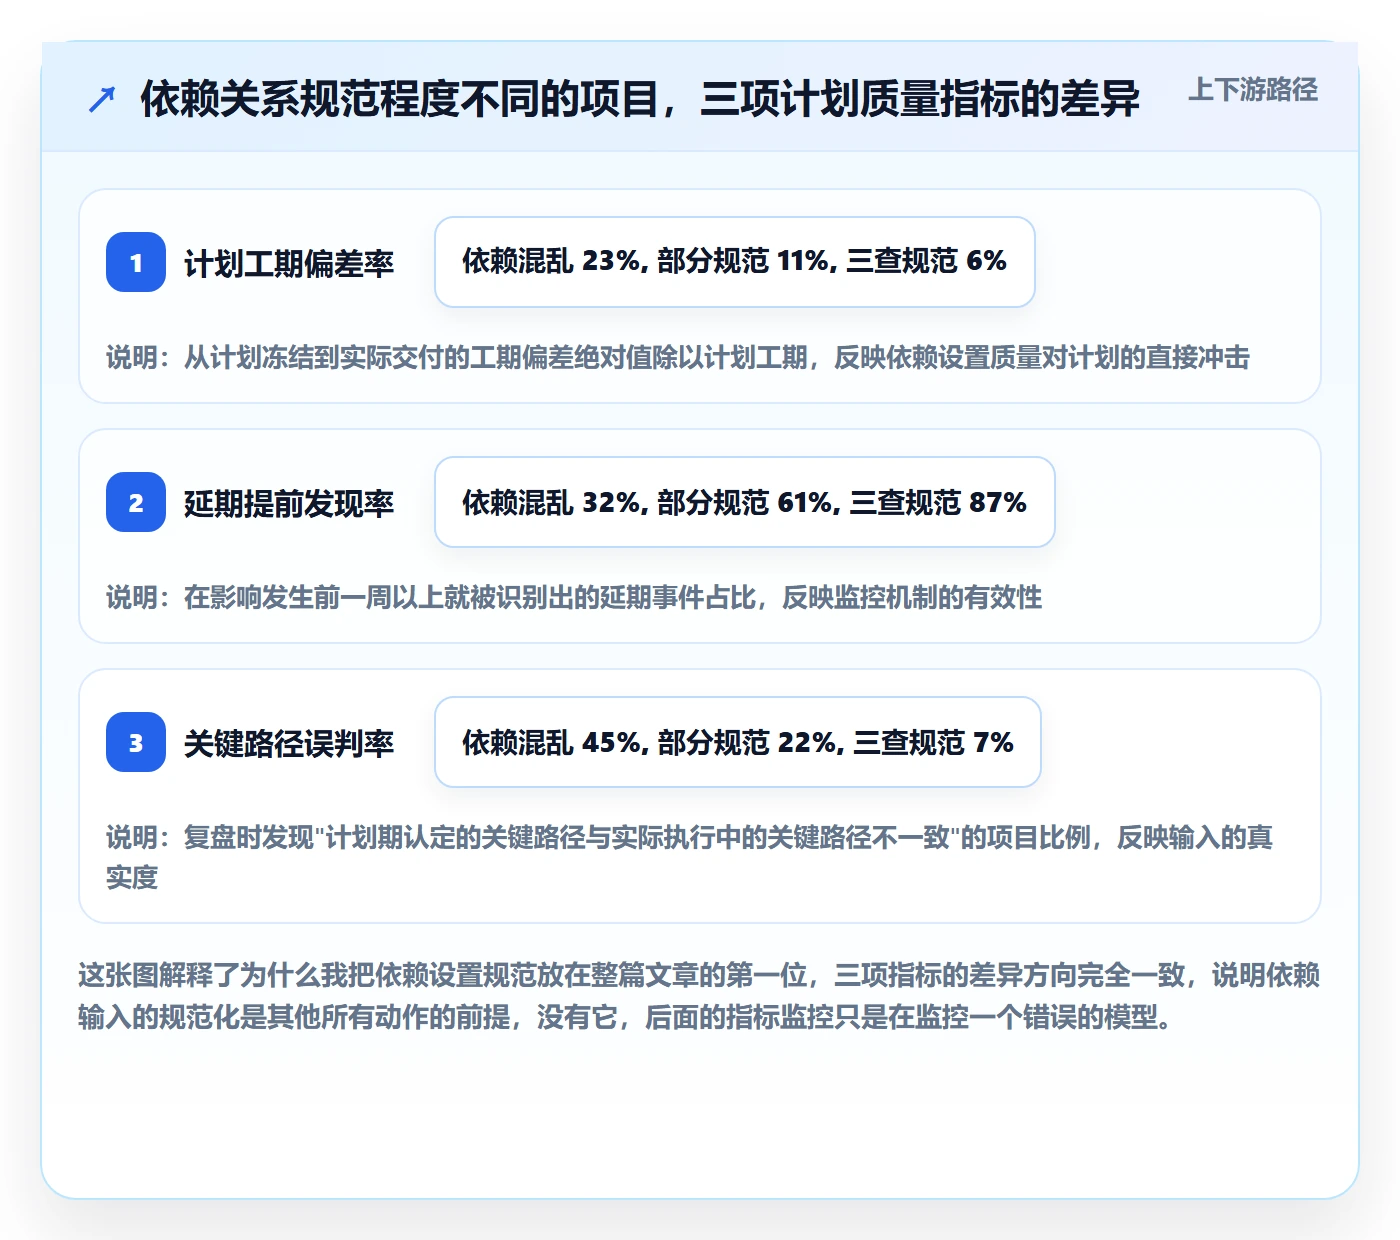Select the value box showing 依赖混乱 32%

(x=745, y=502)
